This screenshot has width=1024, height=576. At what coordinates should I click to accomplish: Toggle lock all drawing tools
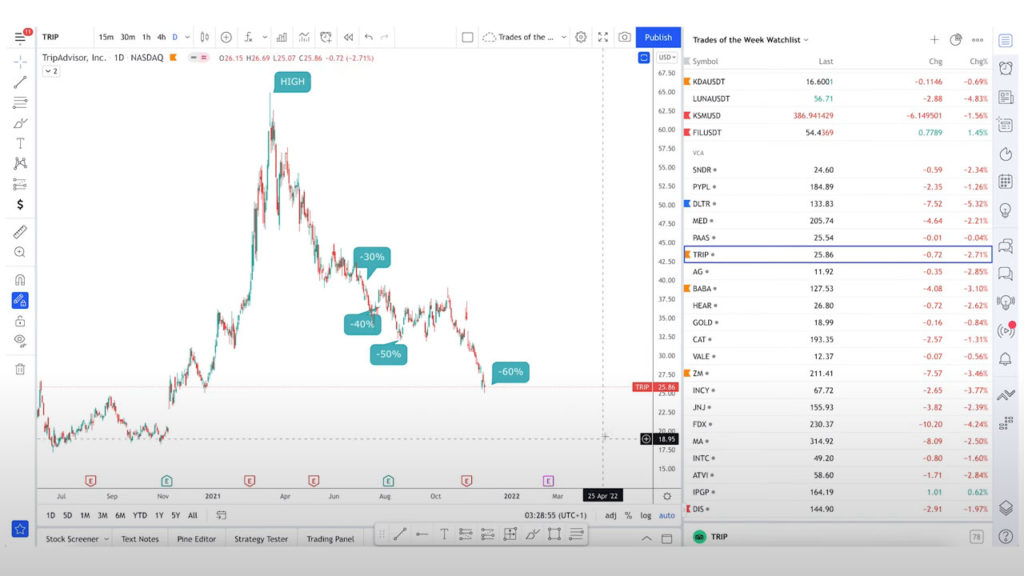pyautogui.click(x=20, y=321)
